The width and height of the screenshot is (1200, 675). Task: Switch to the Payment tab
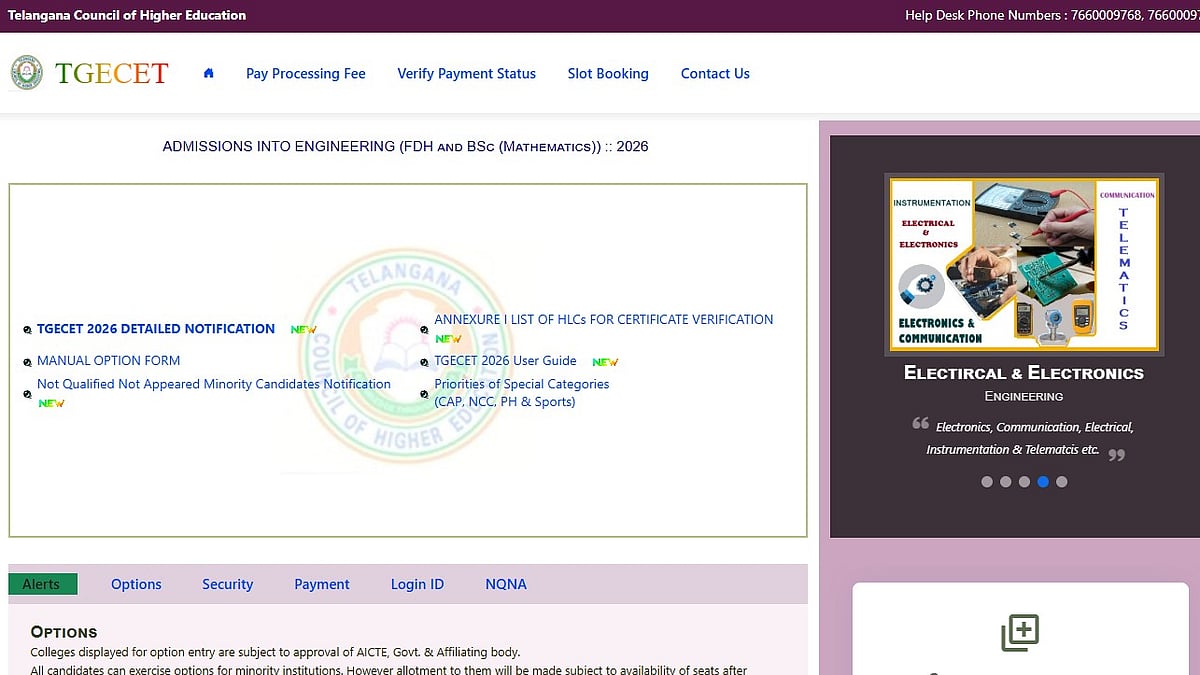[322, 584]
